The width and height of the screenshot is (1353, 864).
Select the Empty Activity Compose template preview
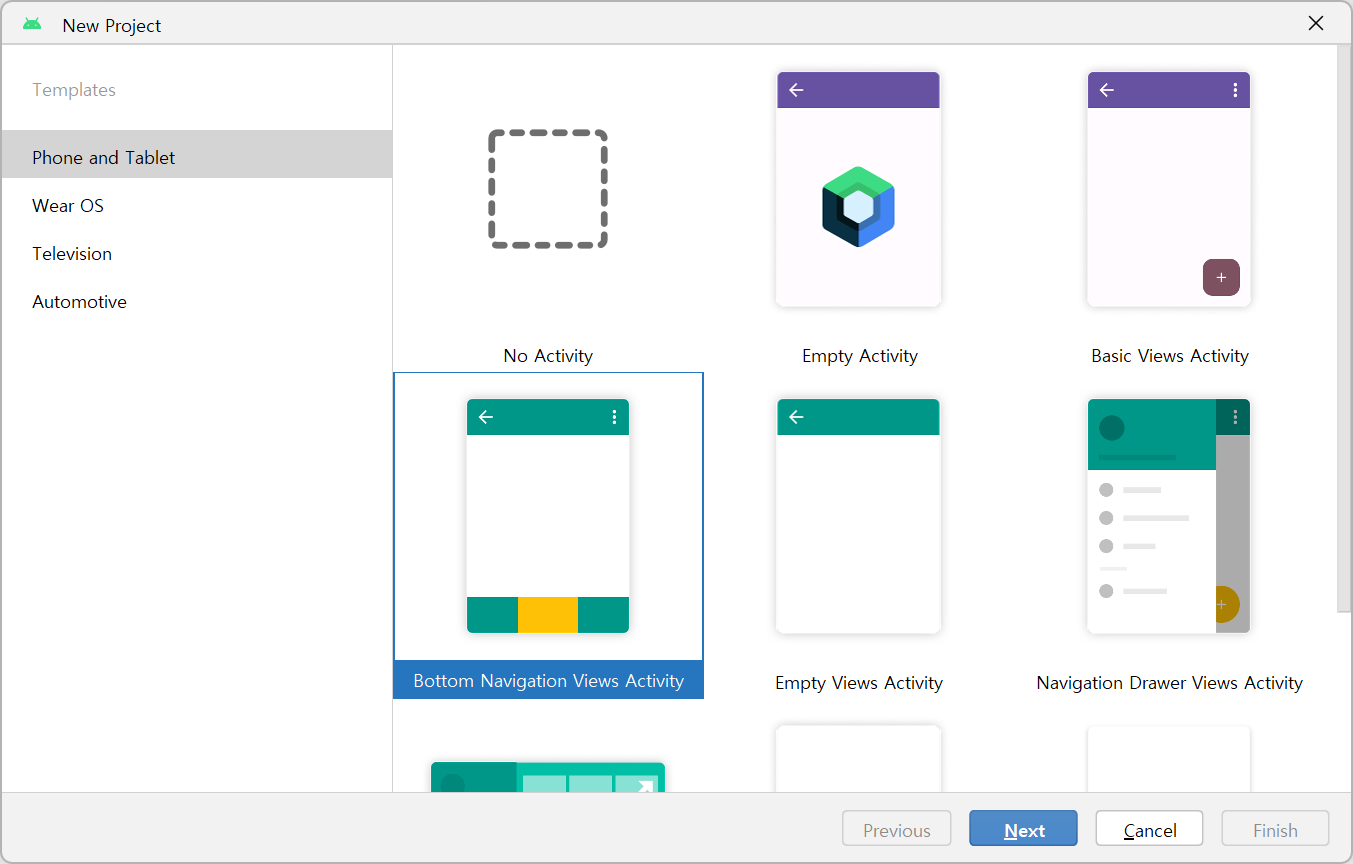[858, 189]
